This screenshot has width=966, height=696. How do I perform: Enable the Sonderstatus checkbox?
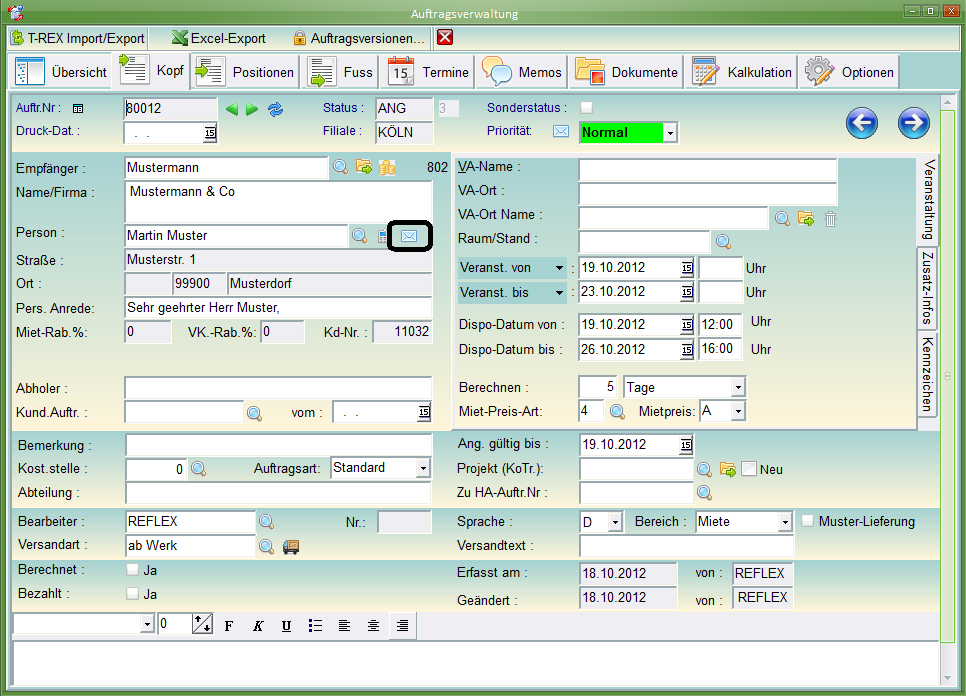(x=587, y=108)
